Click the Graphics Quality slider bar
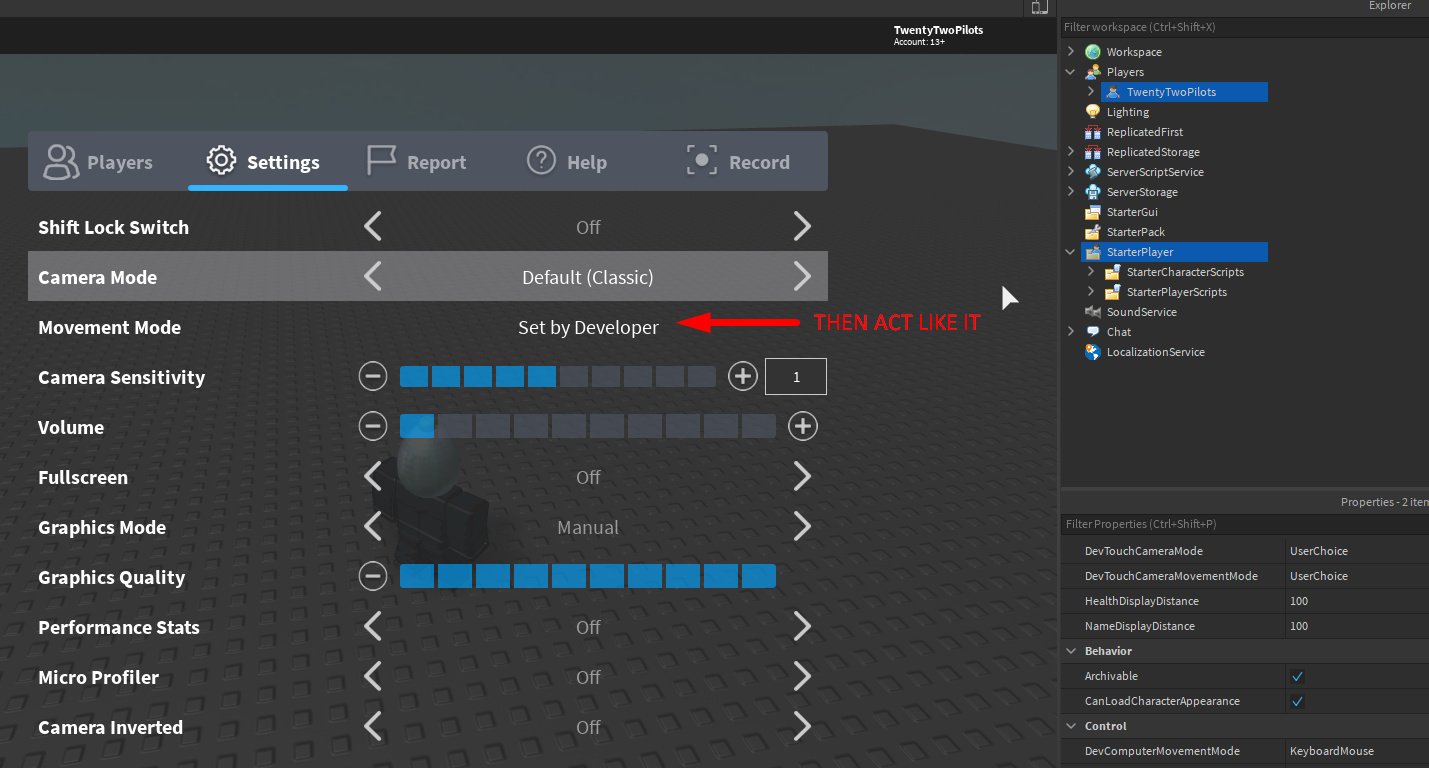The image size is (1429, 768). (588, 577)
